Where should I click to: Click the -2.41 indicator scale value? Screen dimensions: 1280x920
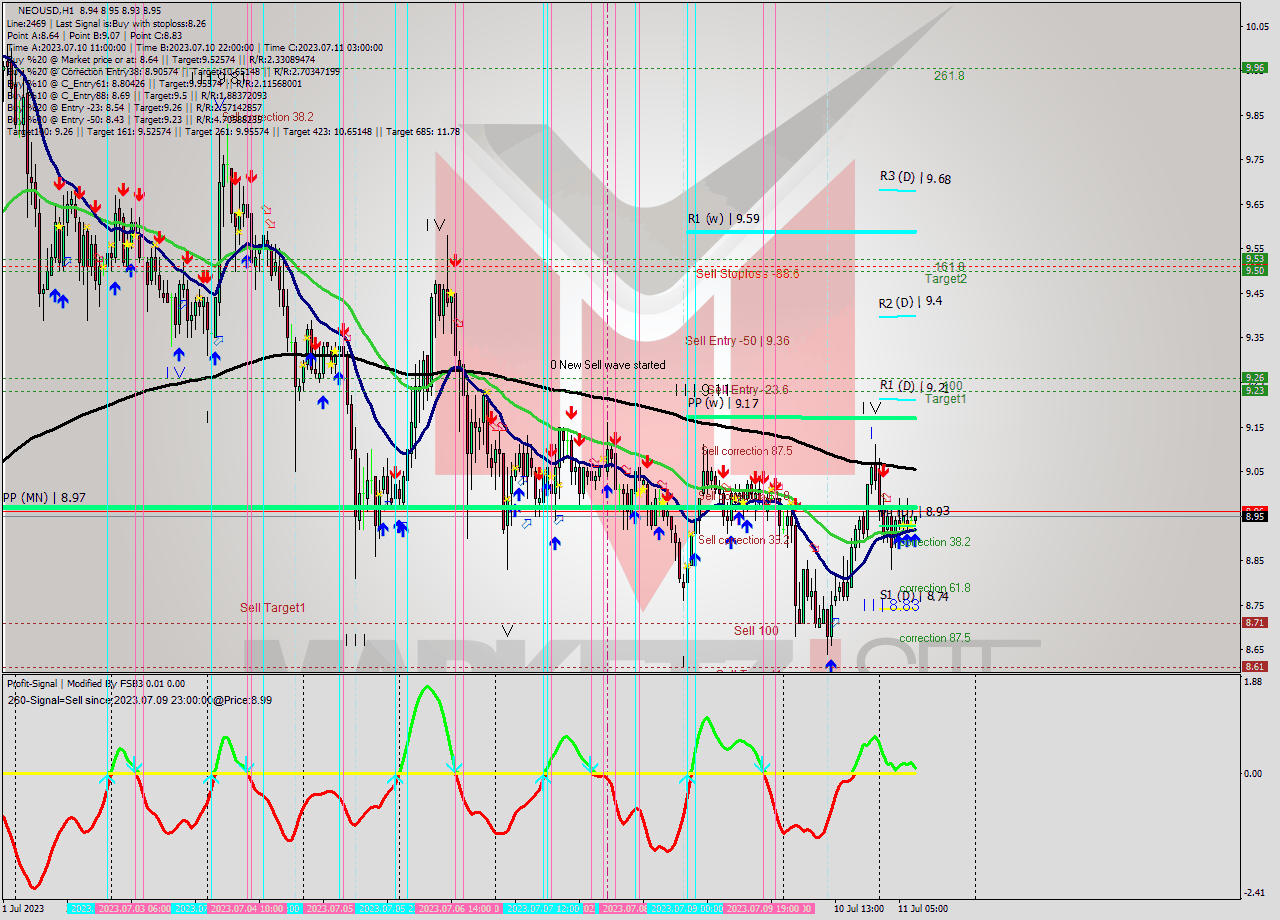pyautogui.click(x=1252, y=893)
